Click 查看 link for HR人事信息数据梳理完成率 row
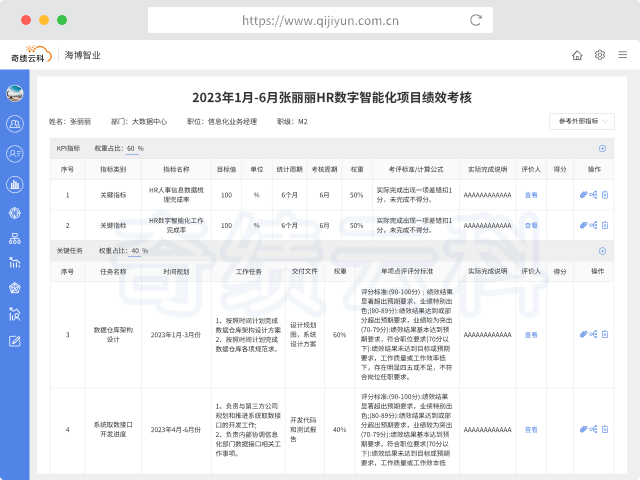This screenshot has width=640, height=480. click(531, 195)
